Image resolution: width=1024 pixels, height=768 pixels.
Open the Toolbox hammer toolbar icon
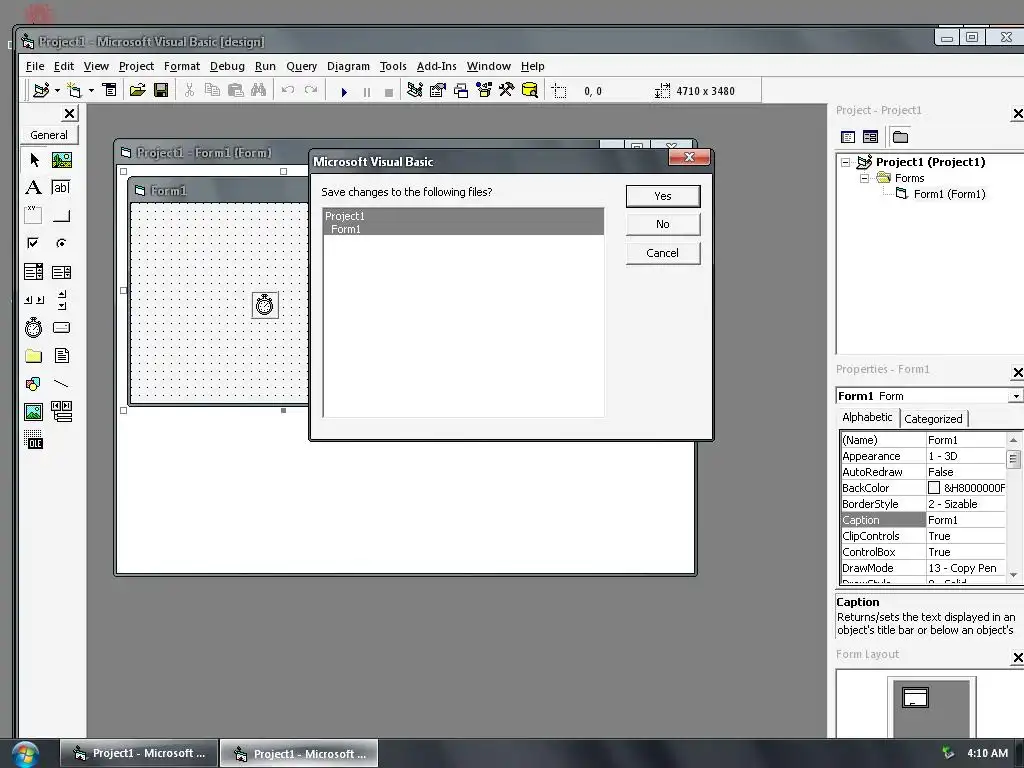point(507,90)
